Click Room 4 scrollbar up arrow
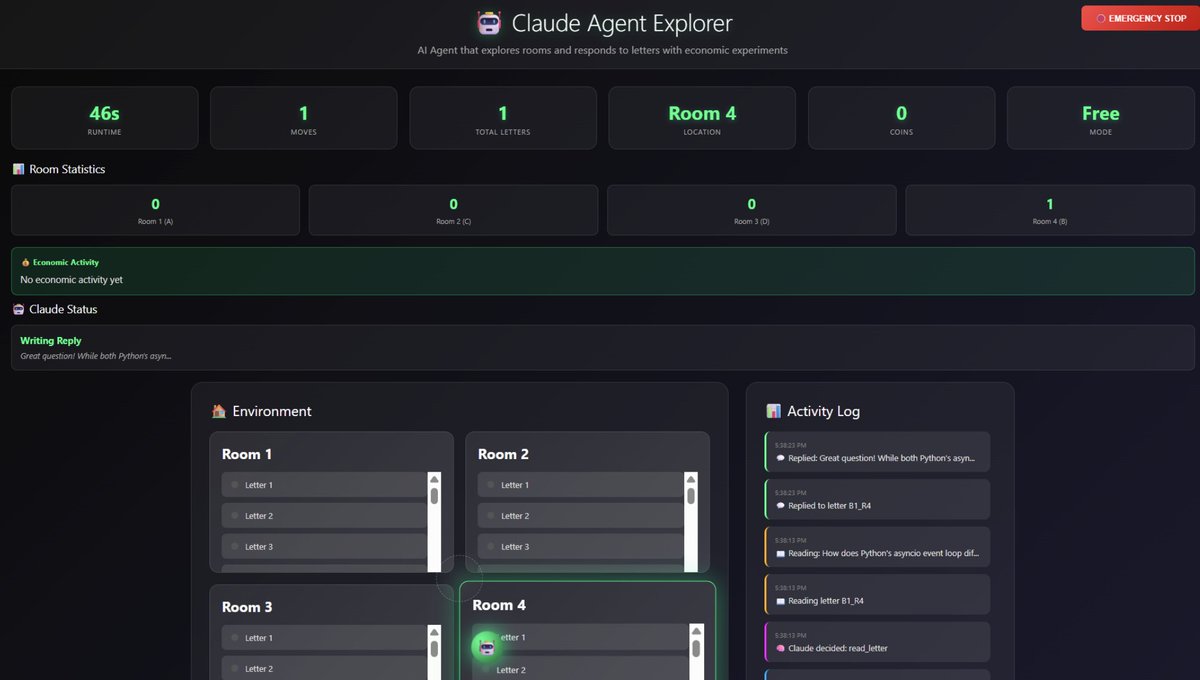 tap(695, 630)
